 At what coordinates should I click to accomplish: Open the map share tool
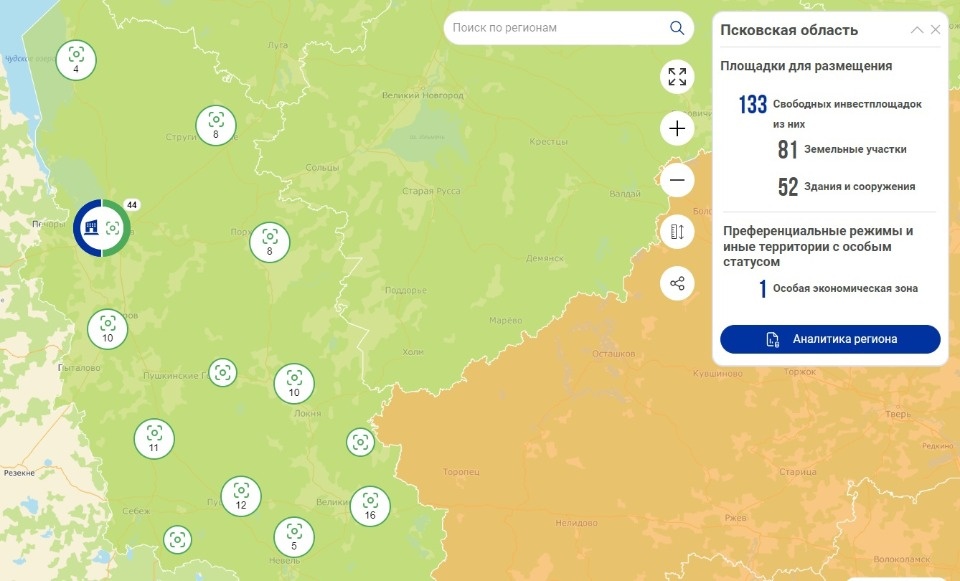pos(677,283)
